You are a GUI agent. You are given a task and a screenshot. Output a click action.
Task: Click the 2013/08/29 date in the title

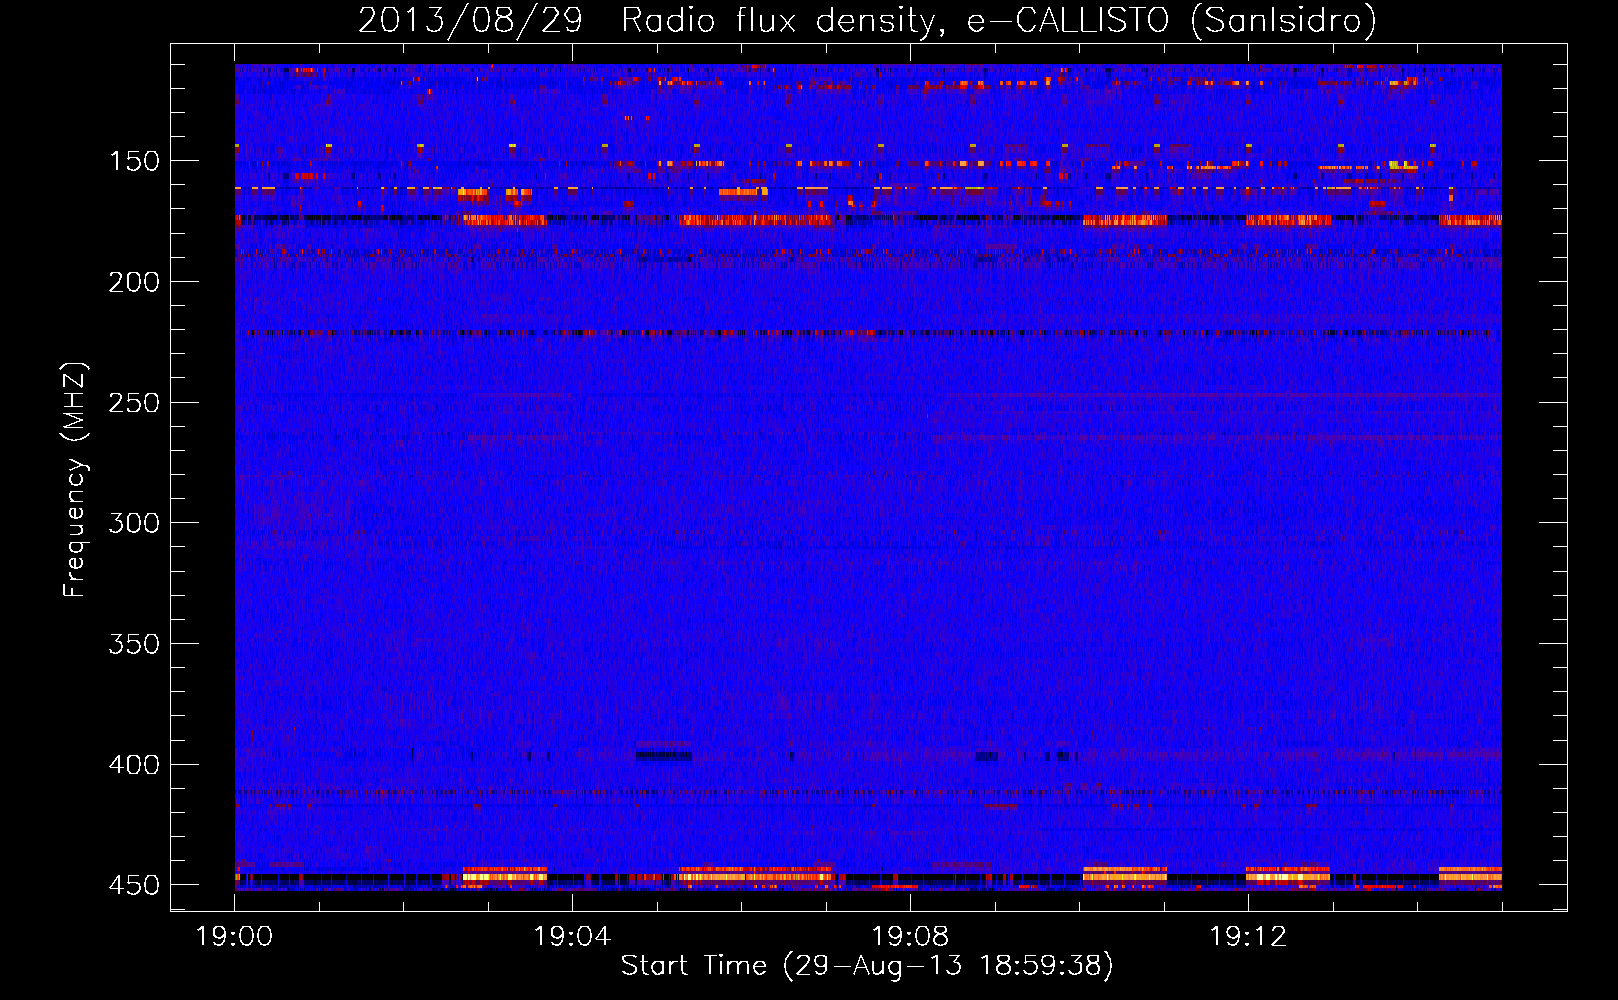470,20
